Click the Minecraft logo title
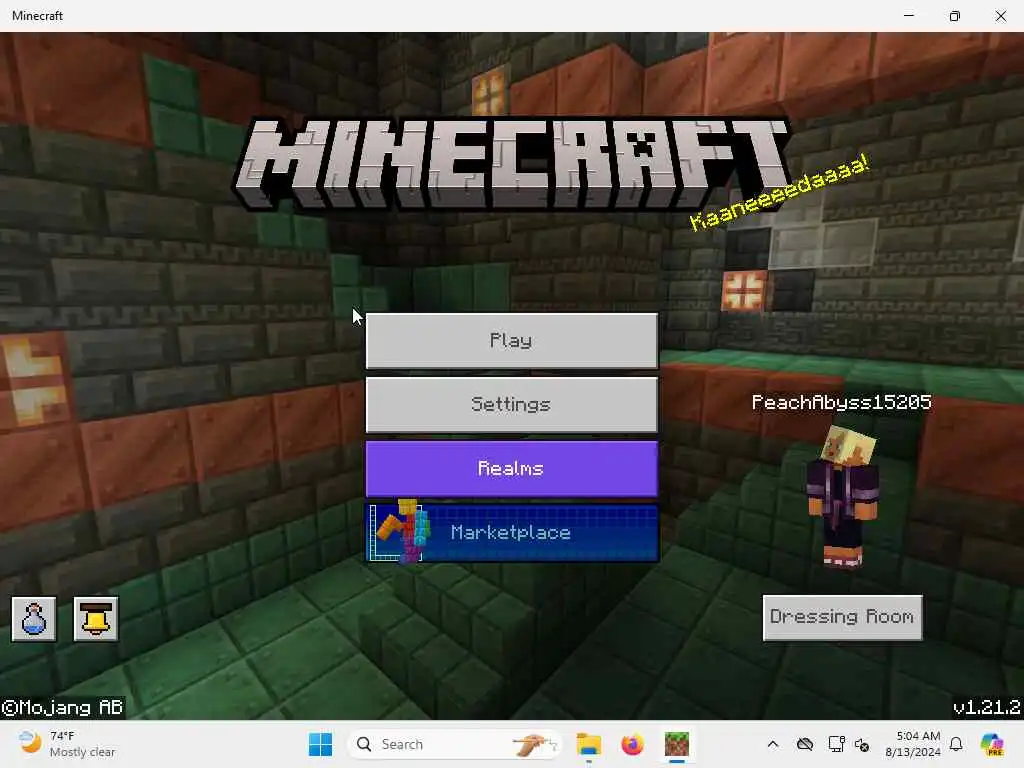1024x768 pixels. [x=513, y=163]
